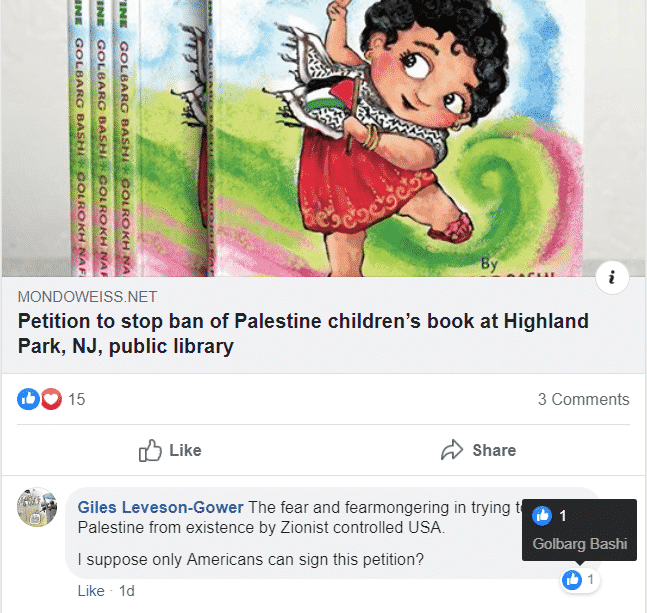Open the 3 Comments link
Image resolution: width=647 pixels, height=613 pixels.
(x=583, y=399)
